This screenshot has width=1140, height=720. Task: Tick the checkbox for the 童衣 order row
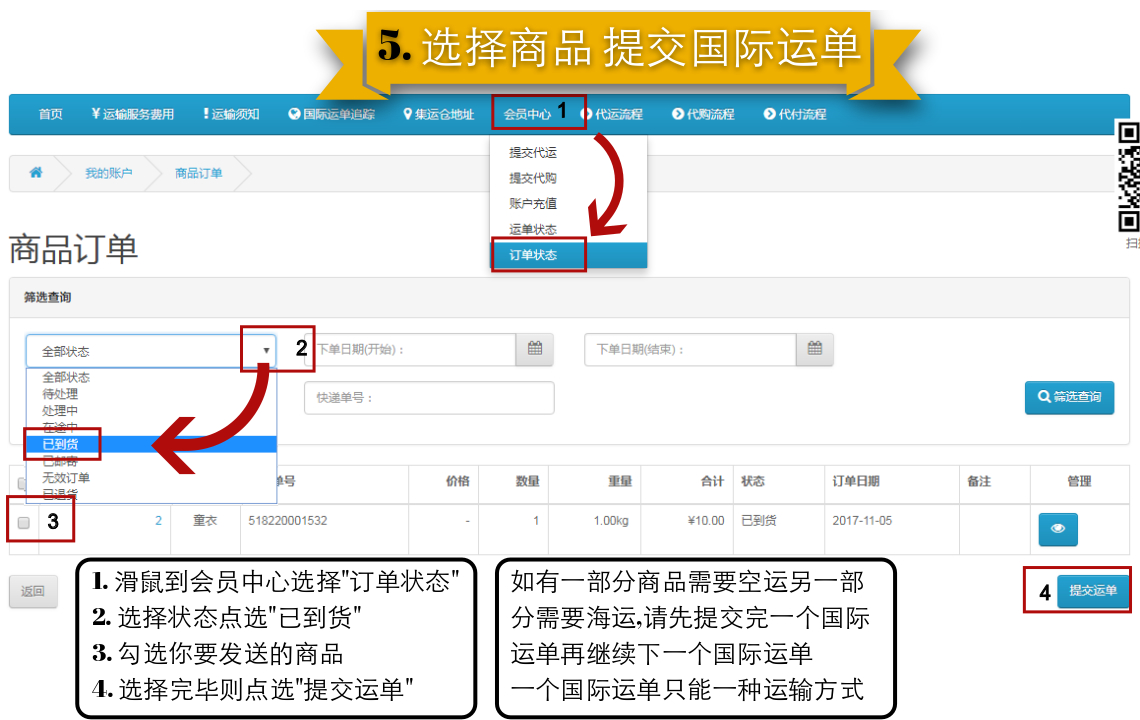pos(24,522)
